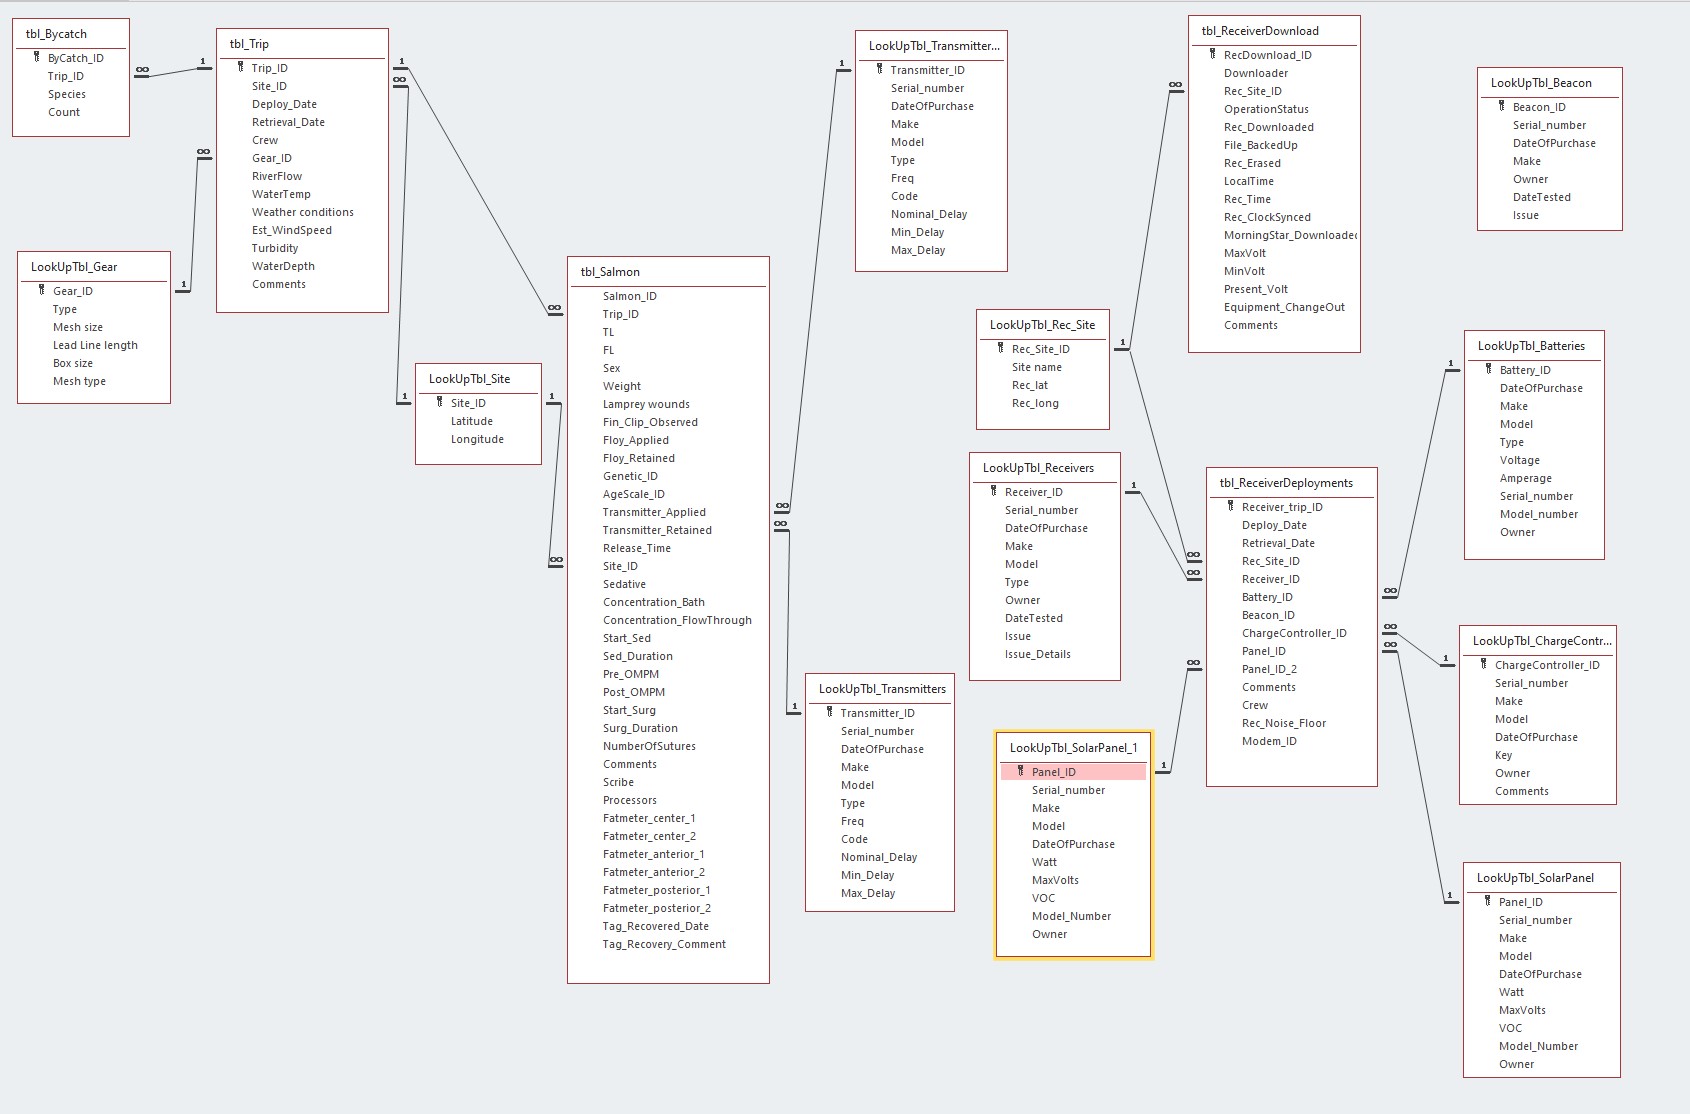Viewport: 1690px width, 1114px height.
Task: Click the key icon in LookUpTbl_Rec_Site table
Action: 1000,348
